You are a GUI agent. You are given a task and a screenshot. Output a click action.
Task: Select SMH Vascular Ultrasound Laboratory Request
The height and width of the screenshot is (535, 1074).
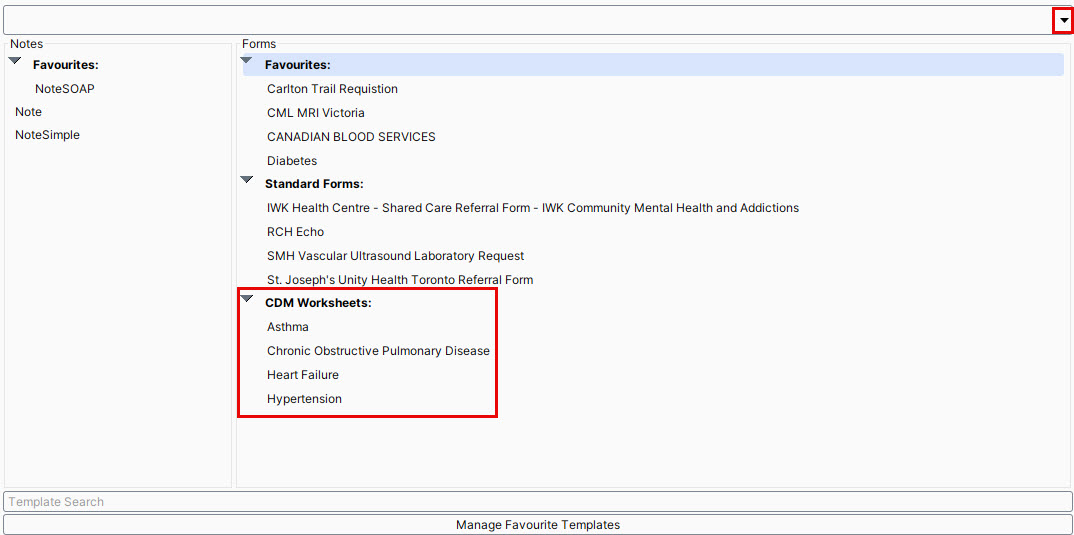point(395,256)
